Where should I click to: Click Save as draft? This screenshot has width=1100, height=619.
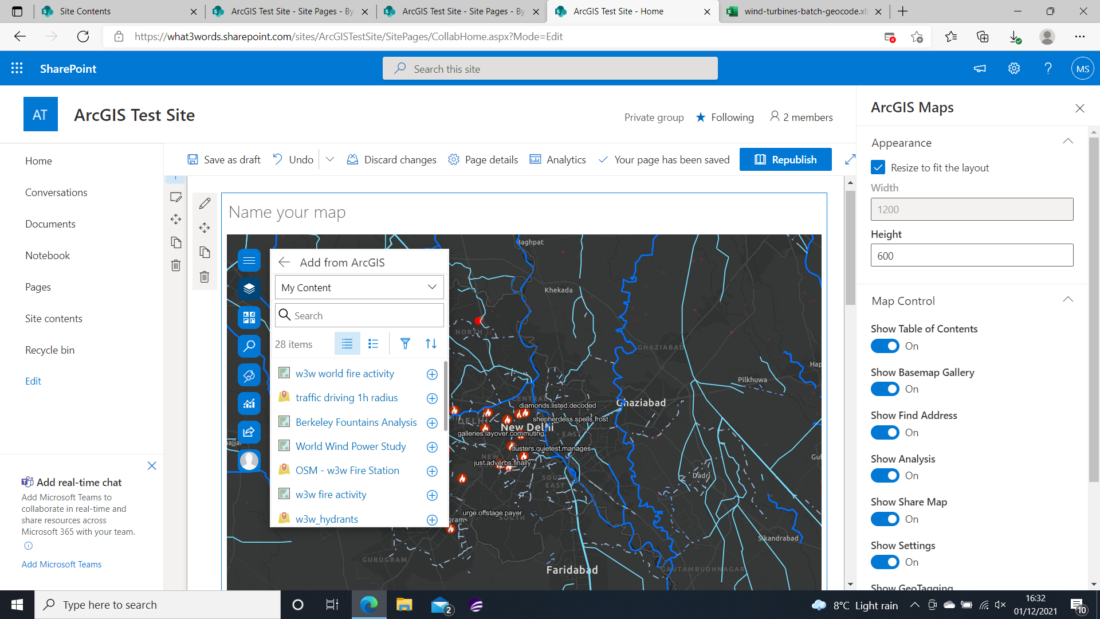(x=224, y=160)
